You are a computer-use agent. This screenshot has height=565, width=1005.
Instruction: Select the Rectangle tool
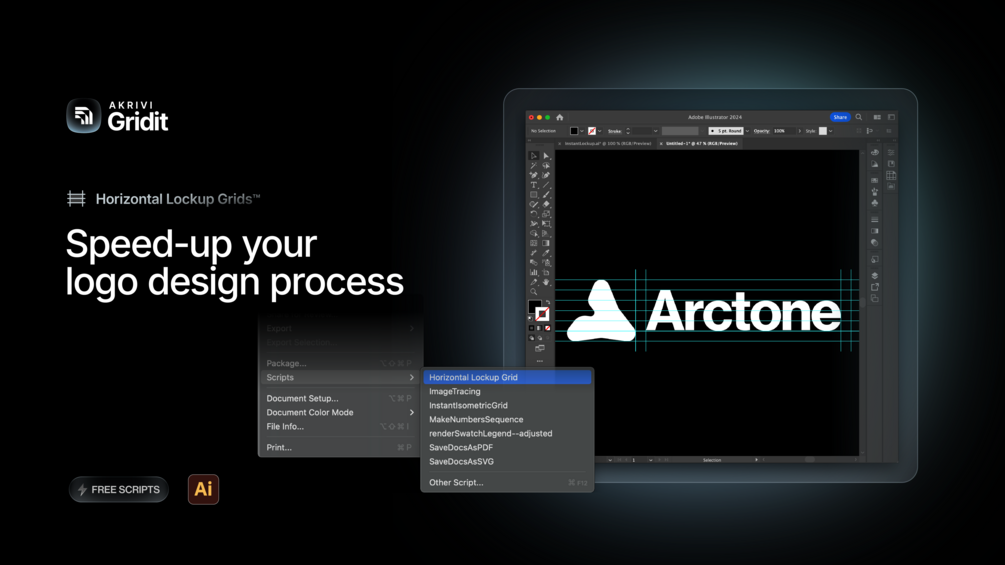[x=533, y=194]
